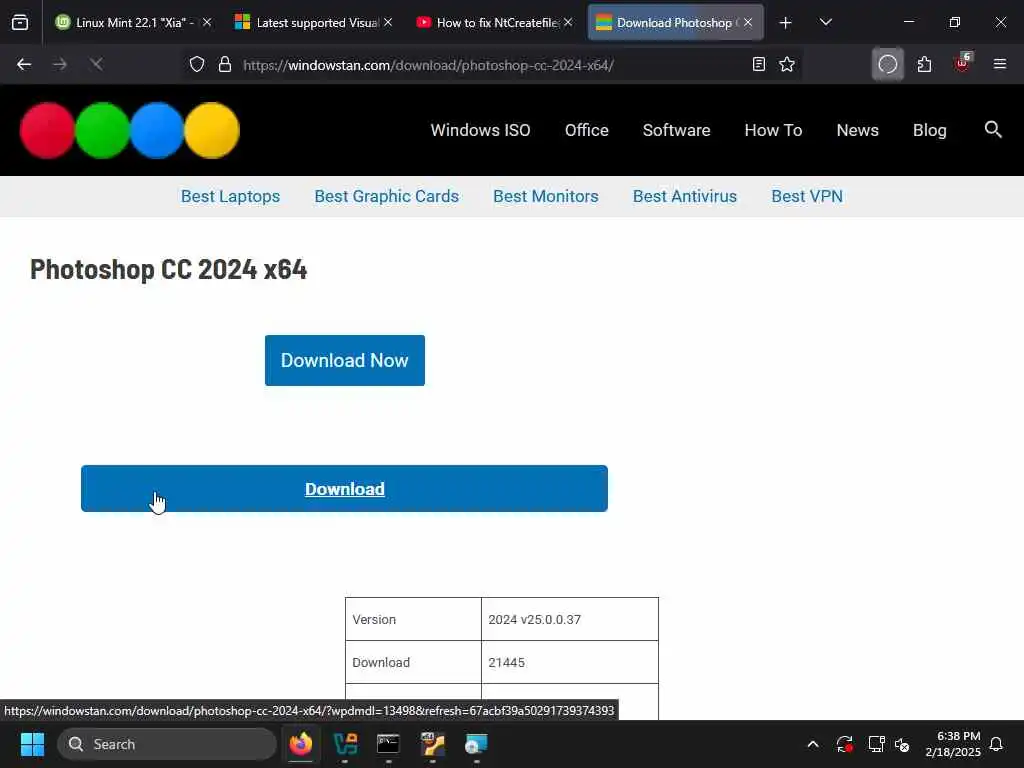The width and height of the screenshot is (1024, 768).
Task: Click taskbar Search box
Action: [167, 744]
